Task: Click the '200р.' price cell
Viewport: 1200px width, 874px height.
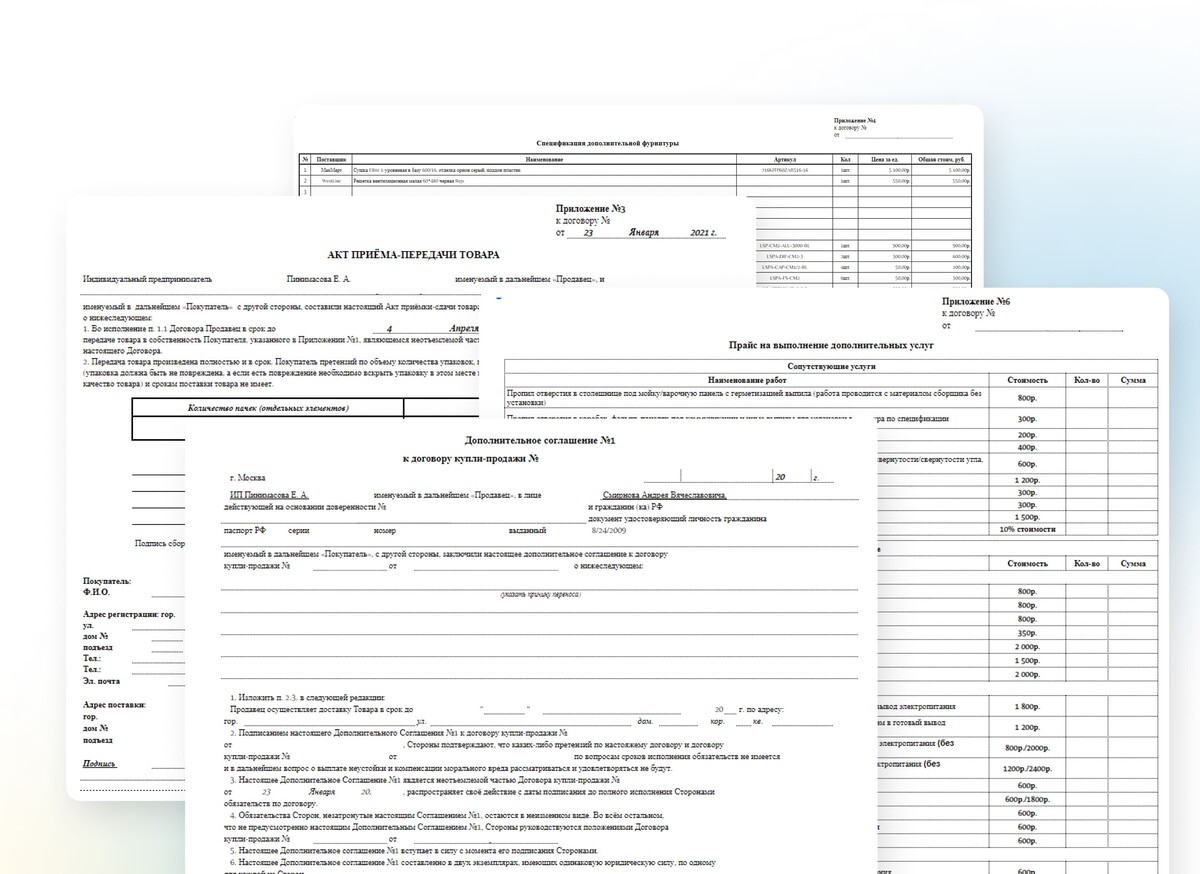Action: coord(1027,435)
